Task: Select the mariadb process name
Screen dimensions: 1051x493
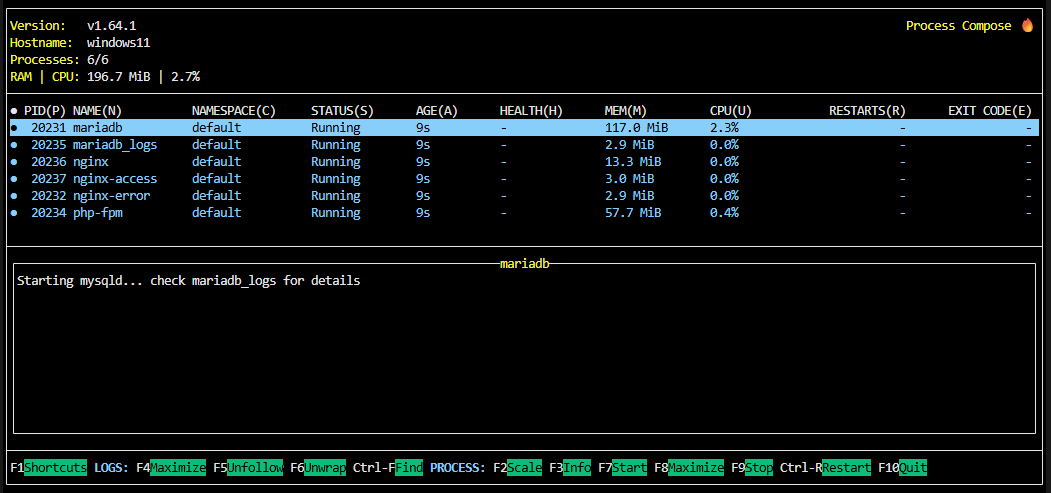Action: tap(97, 128)
